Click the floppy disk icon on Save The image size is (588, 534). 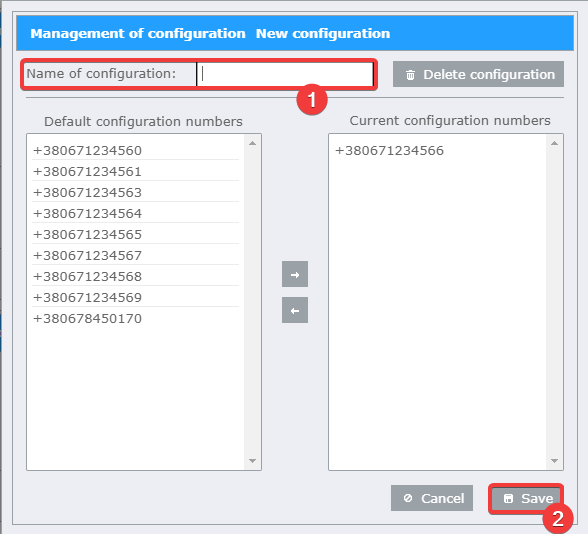coord(508,498)
